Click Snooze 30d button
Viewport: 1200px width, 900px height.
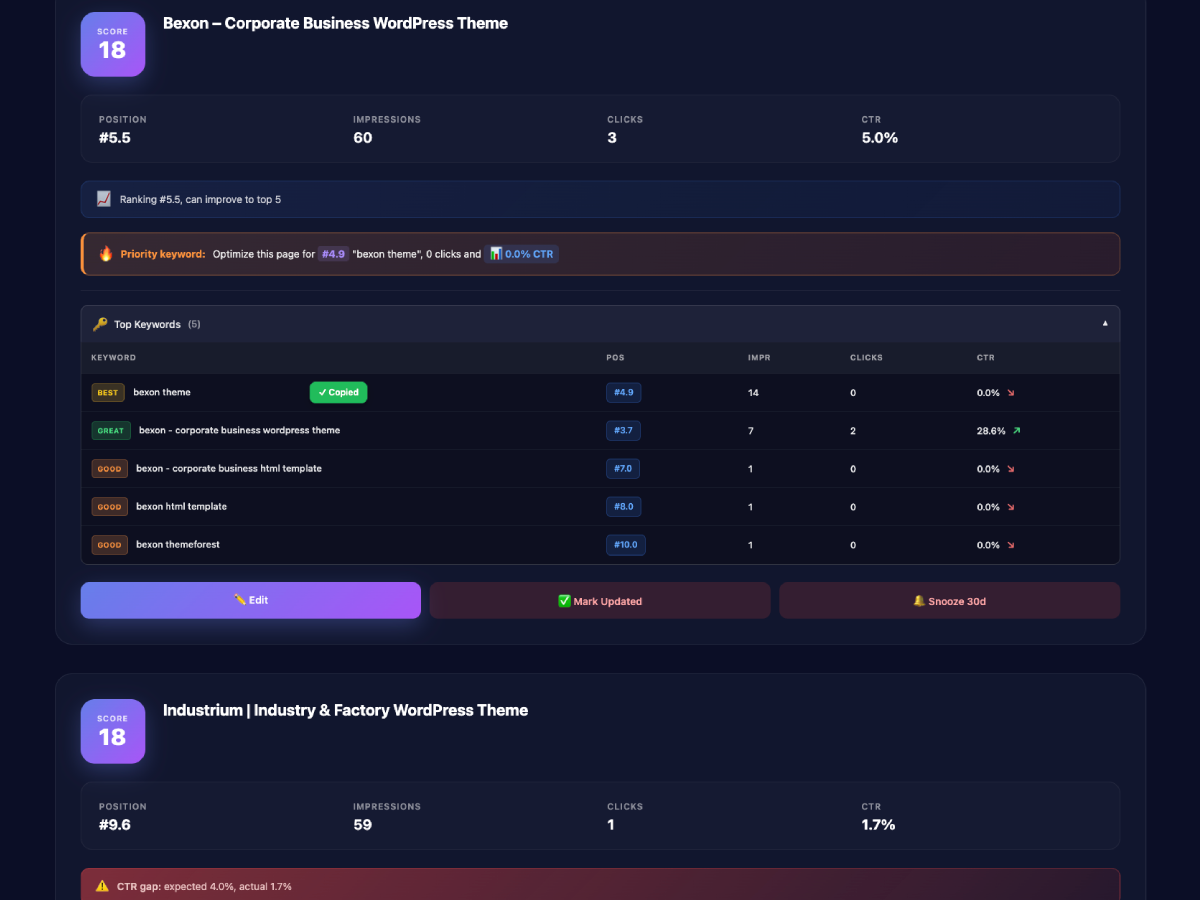tap(949, 601)
